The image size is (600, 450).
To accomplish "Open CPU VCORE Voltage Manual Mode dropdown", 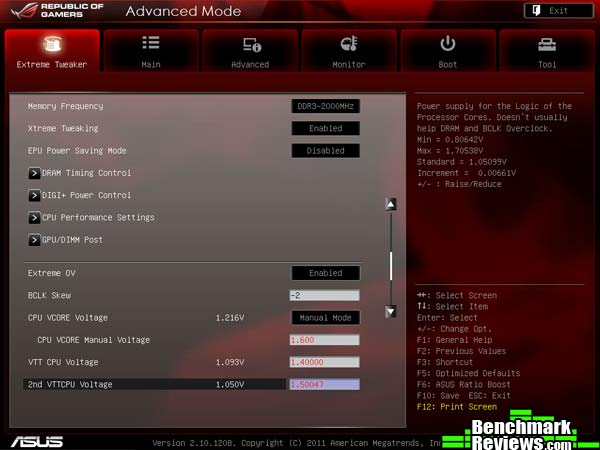I will click(325, 318).
